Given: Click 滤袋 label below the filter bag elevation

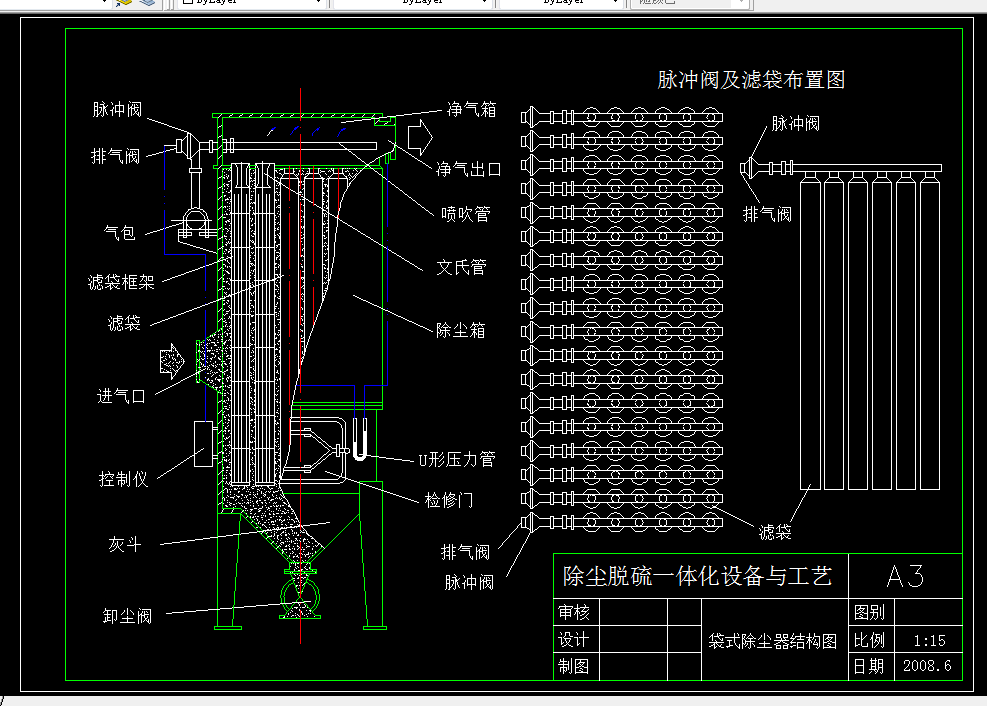Looking at the screenshot, I should [775, 532].
